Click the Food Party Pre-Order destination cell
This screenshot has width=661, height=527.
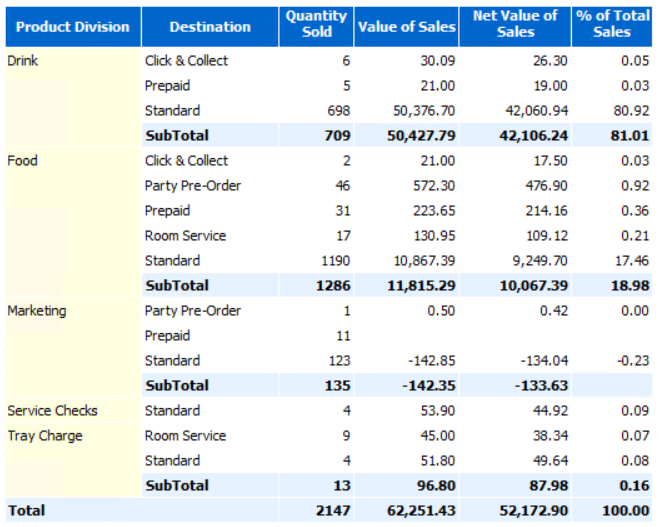pyautogui.click(x=193, y=186)
